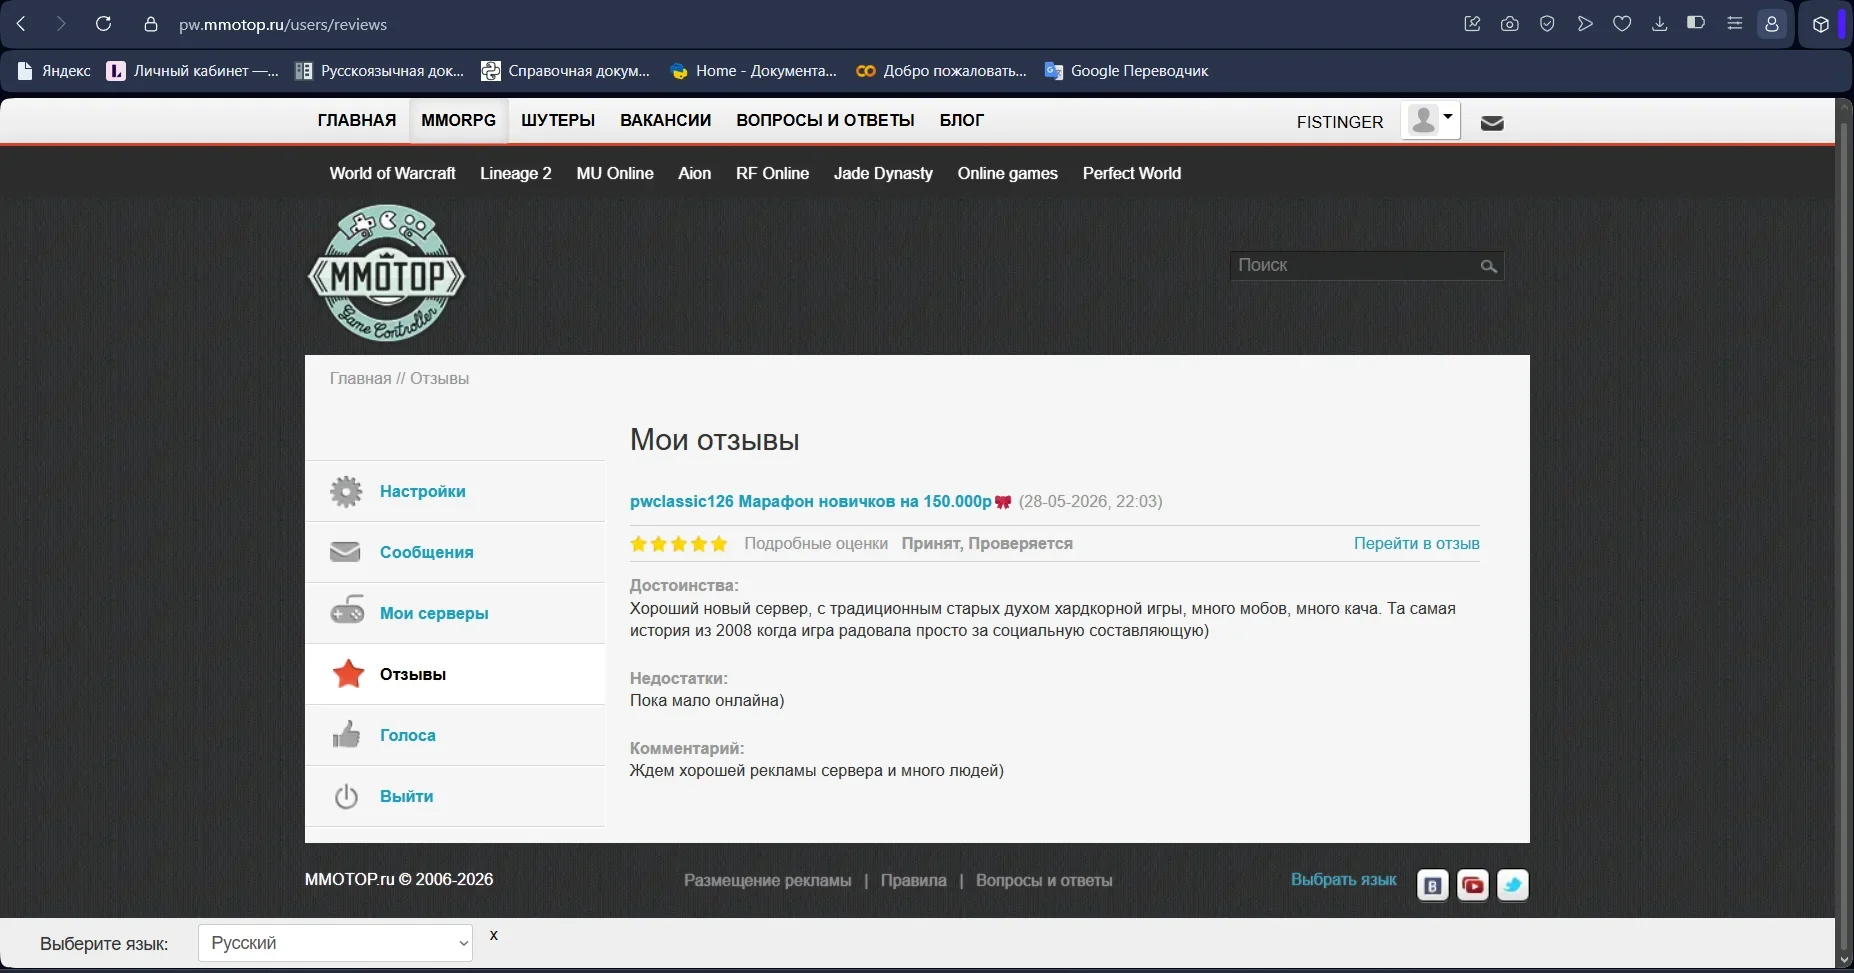Go to Perfect World section
The image size is (1854, 973).
1132,173
